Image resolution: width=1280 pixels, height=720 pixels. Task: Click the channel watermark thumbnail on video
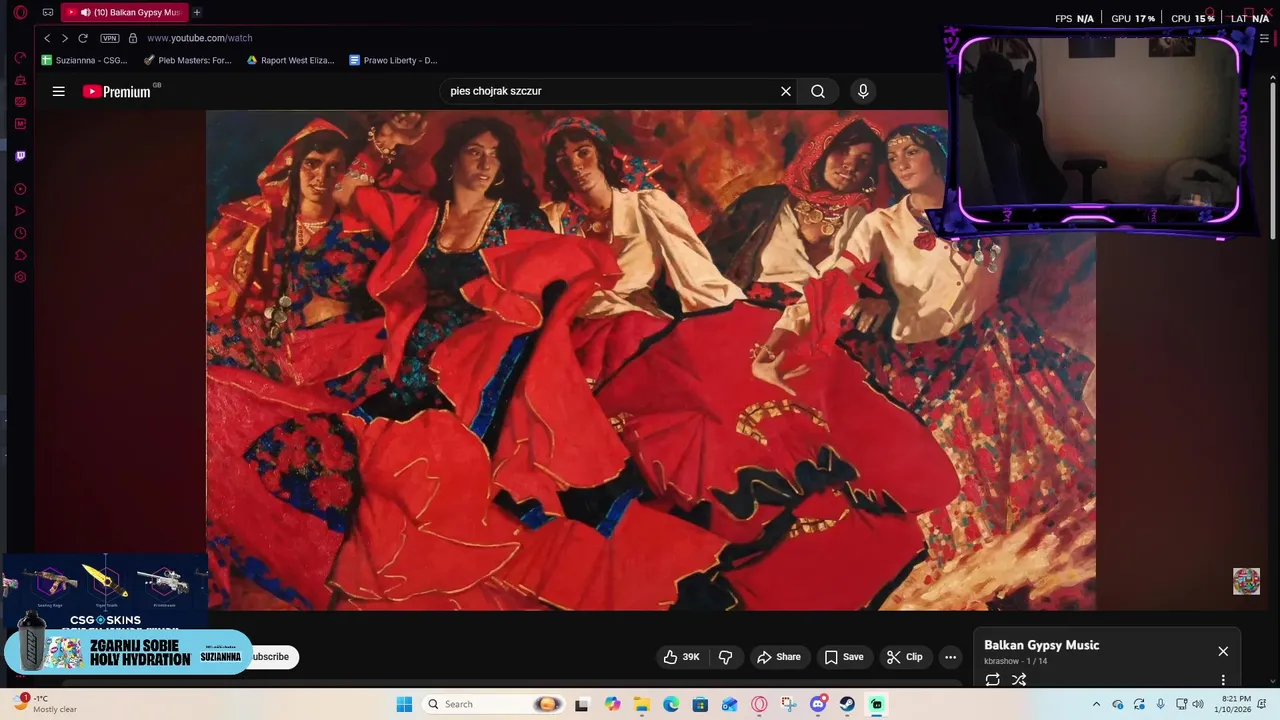click(x=1246, y=581)
